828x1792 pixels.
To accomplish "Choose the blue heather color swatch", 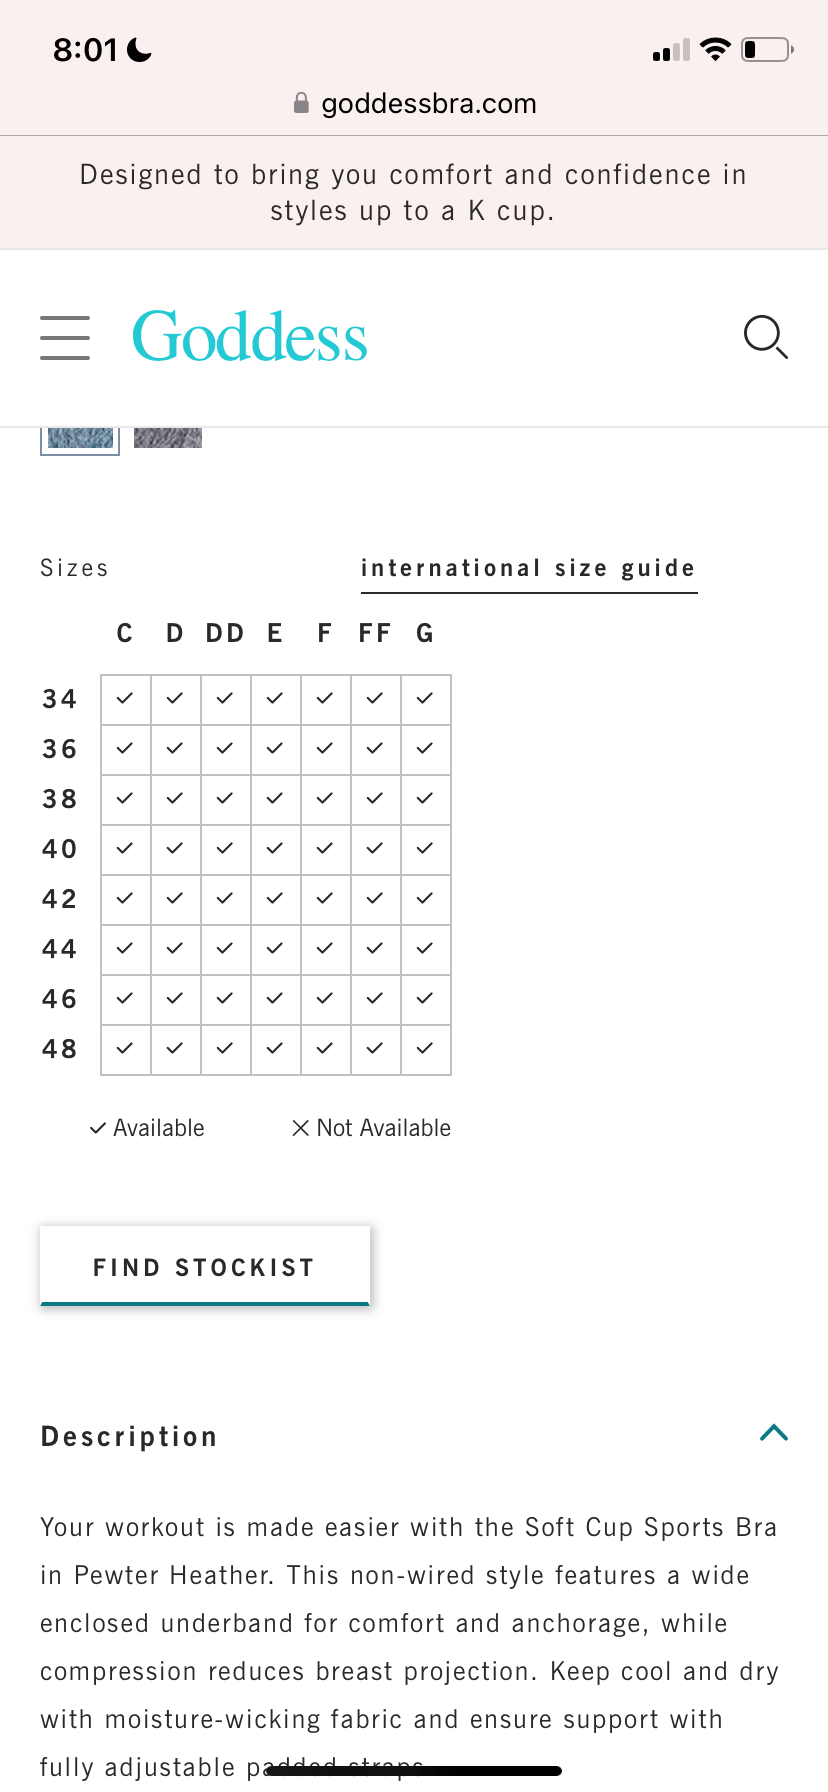I will [80, 440].
